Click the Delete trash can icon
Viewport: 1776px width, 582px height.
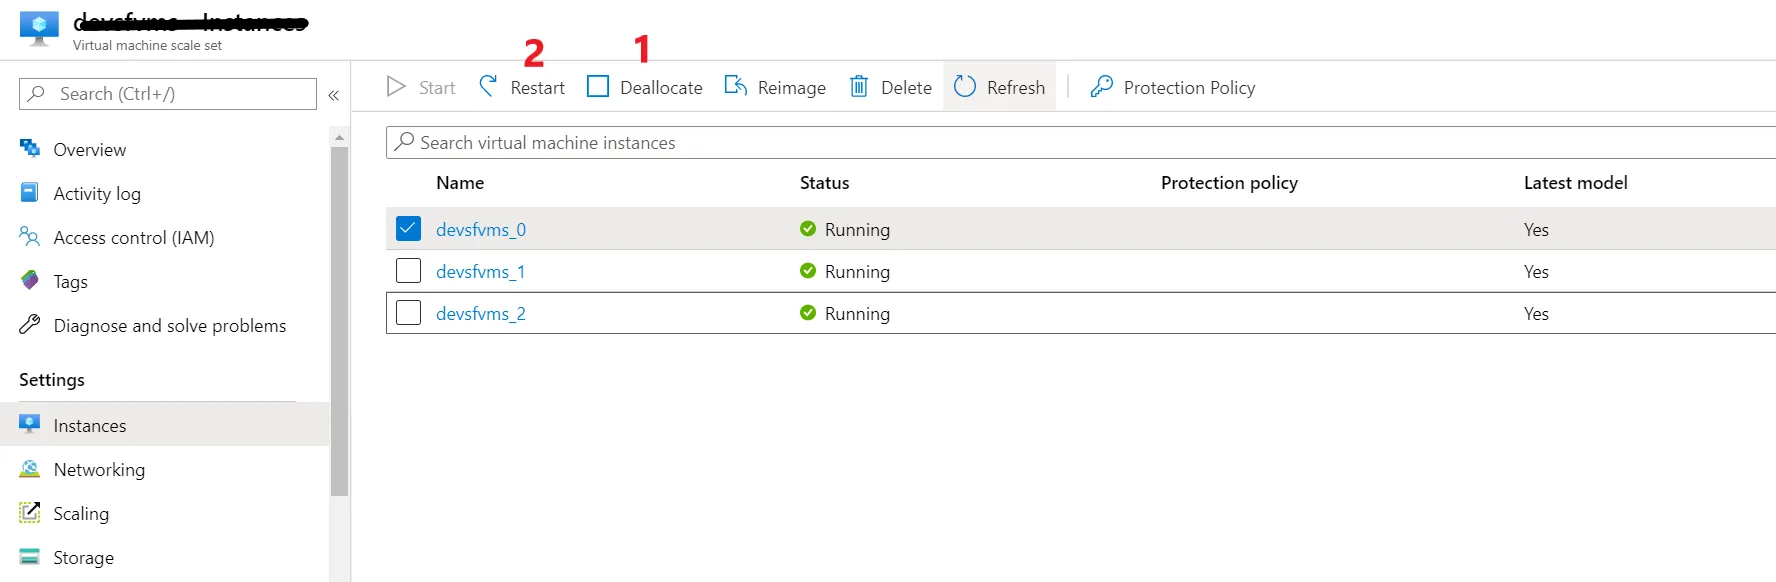tap(859, 87)
